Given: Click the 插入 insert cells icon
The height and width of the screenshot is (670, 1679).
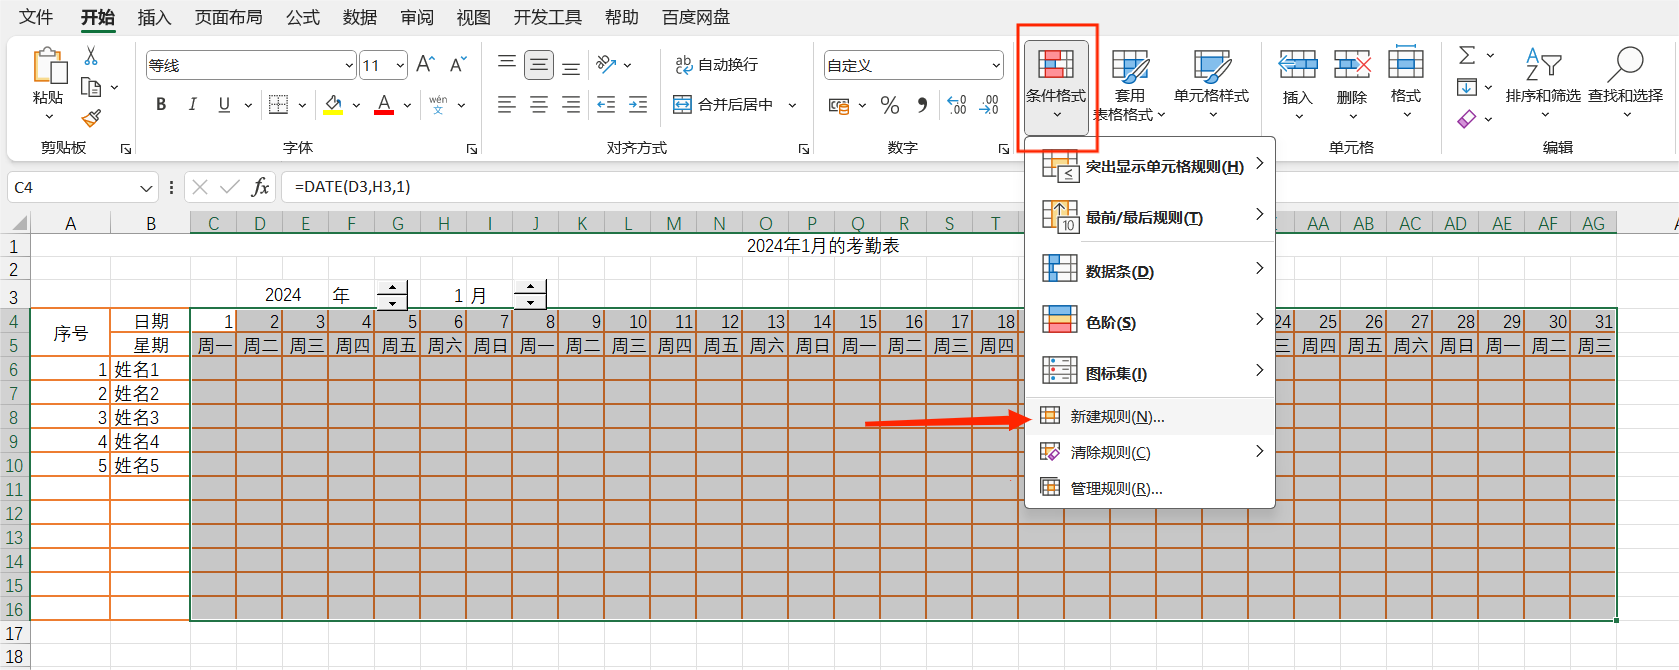Looking at the screenshot, I should pos(1298,66).
